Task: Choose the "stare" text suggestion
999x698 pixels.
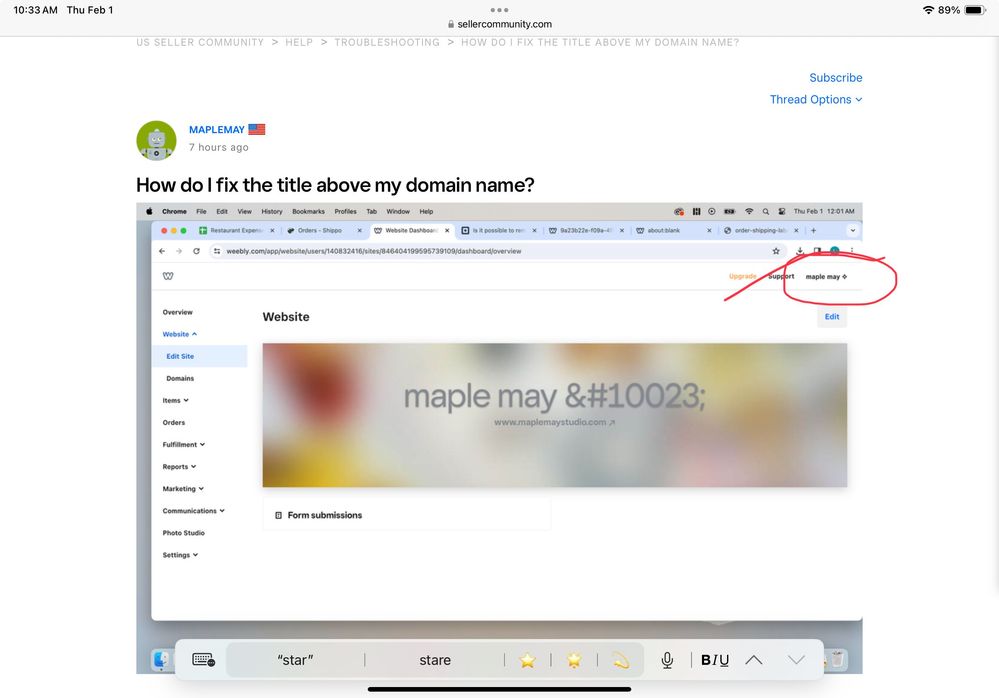Action: pos(435,660)
